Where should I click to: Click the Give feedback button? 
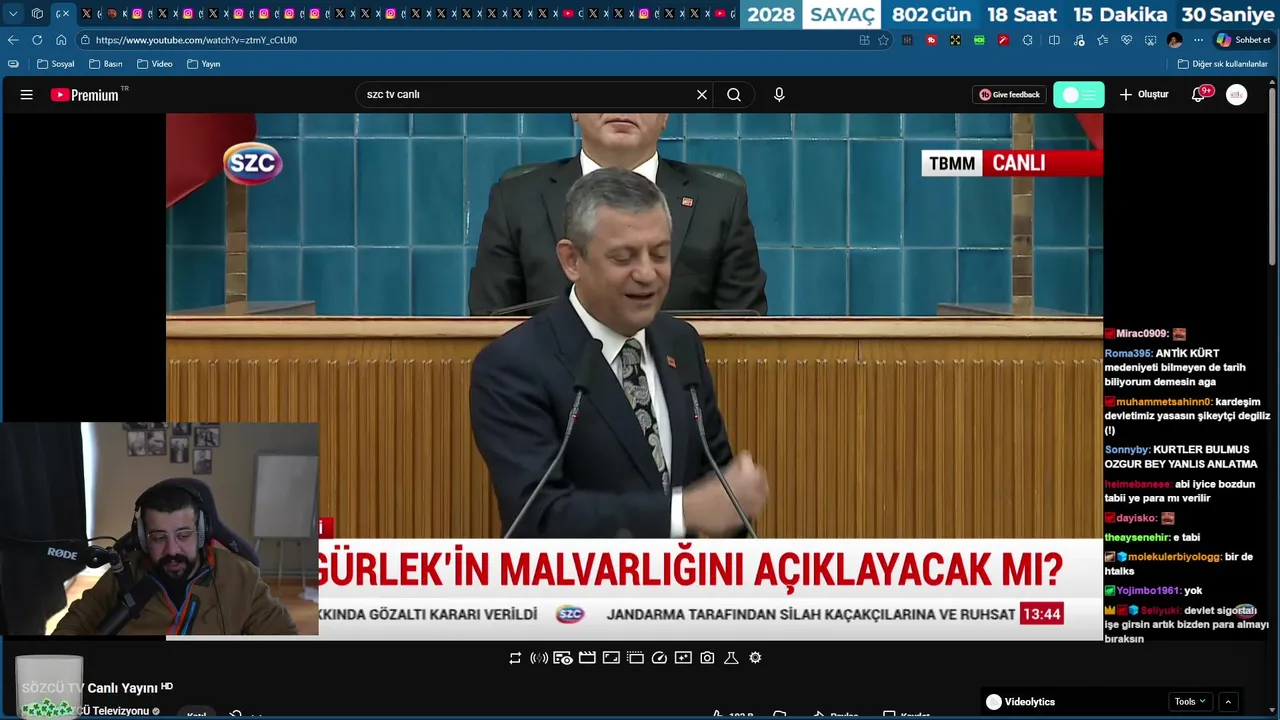coord(1010,95)
